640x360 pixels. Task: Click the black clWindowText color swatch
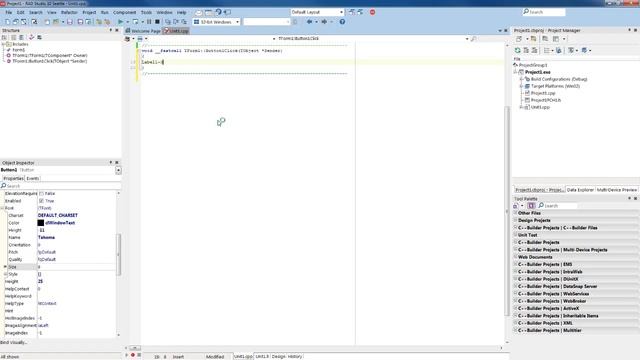(x=41, y=223)
